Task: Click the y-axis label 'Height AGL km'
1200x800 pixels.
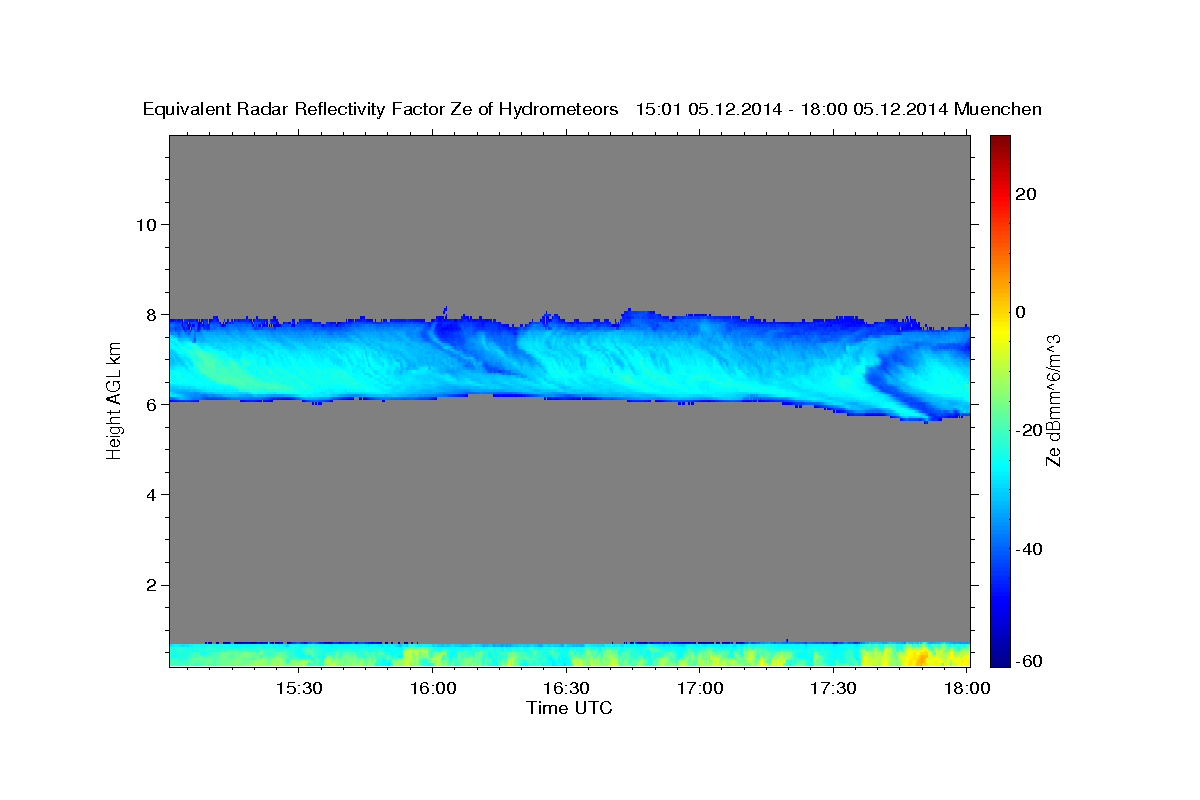Action: tap(115, 401)
